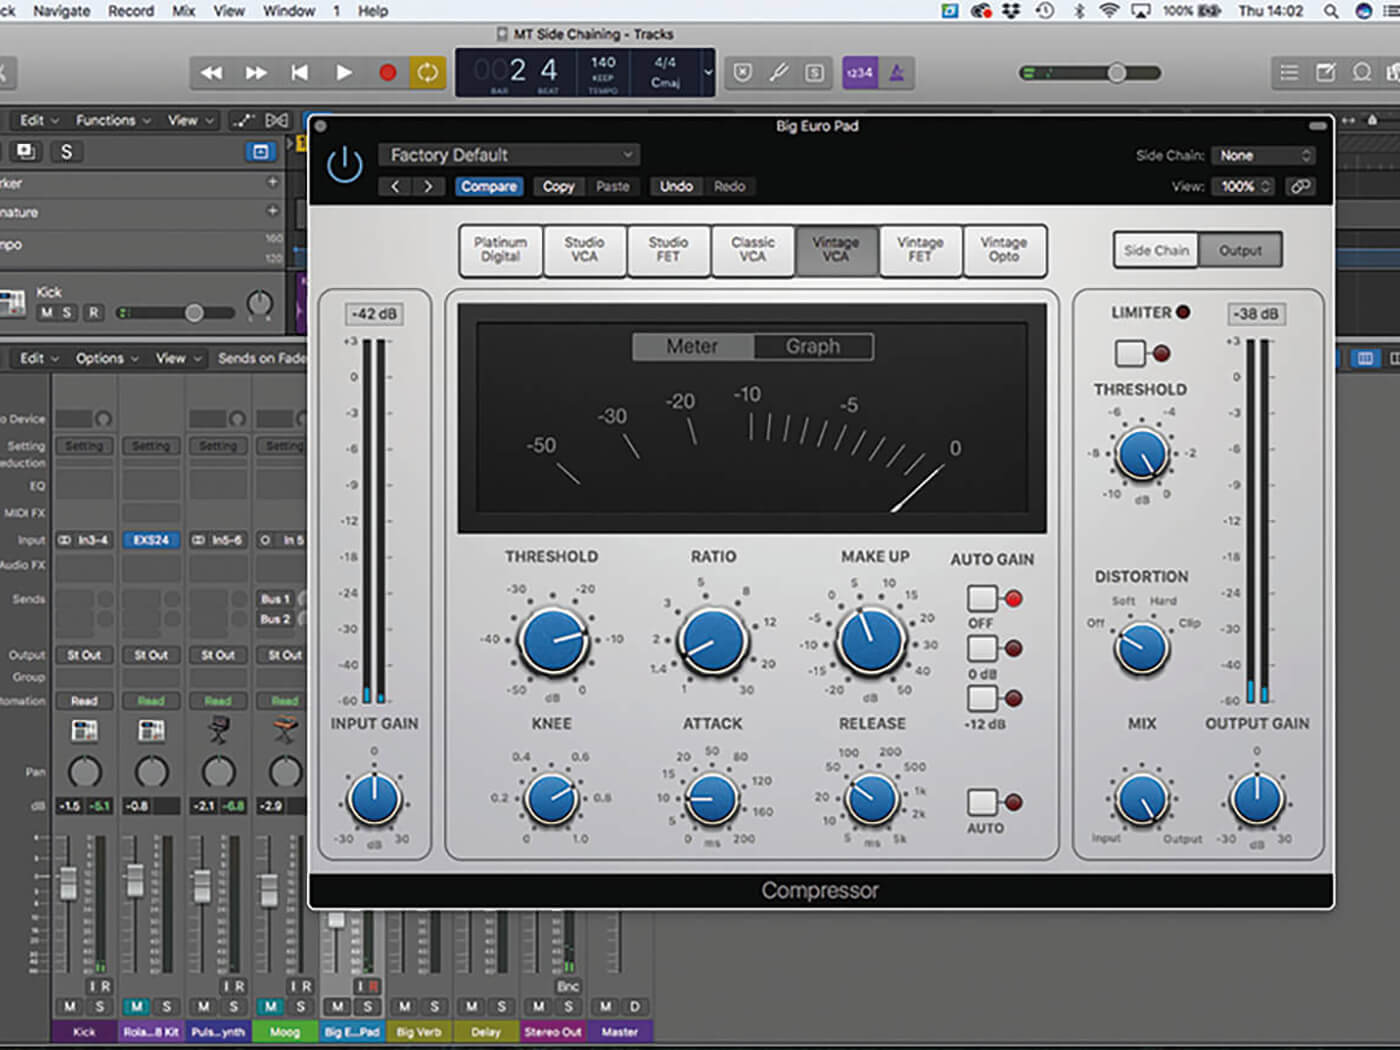Select the Platinum Digital compressor type
Viewport: 1400px width, 1050px height.
click(500, 250)
